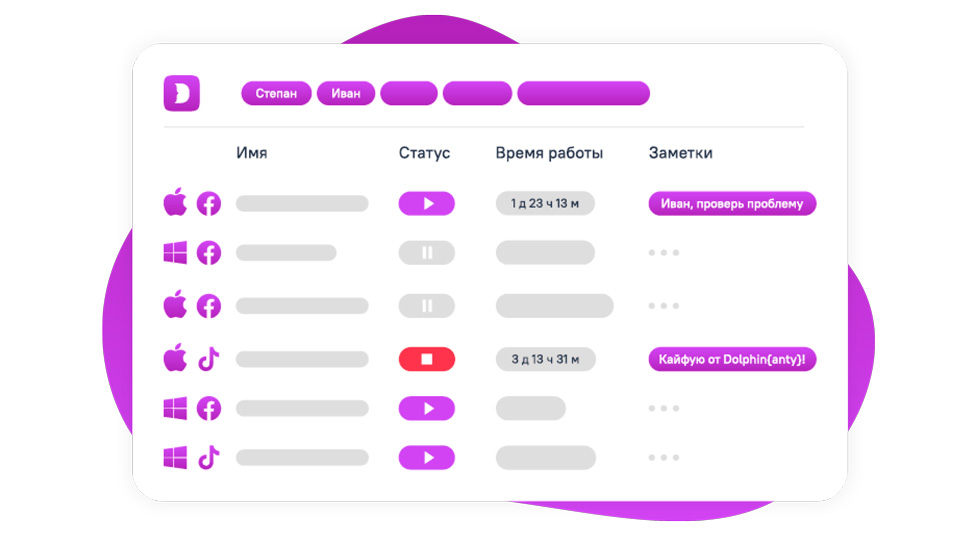Click the TikTok icon in last row
Viewport: 979px width, 544px height.
coord(209,457)
